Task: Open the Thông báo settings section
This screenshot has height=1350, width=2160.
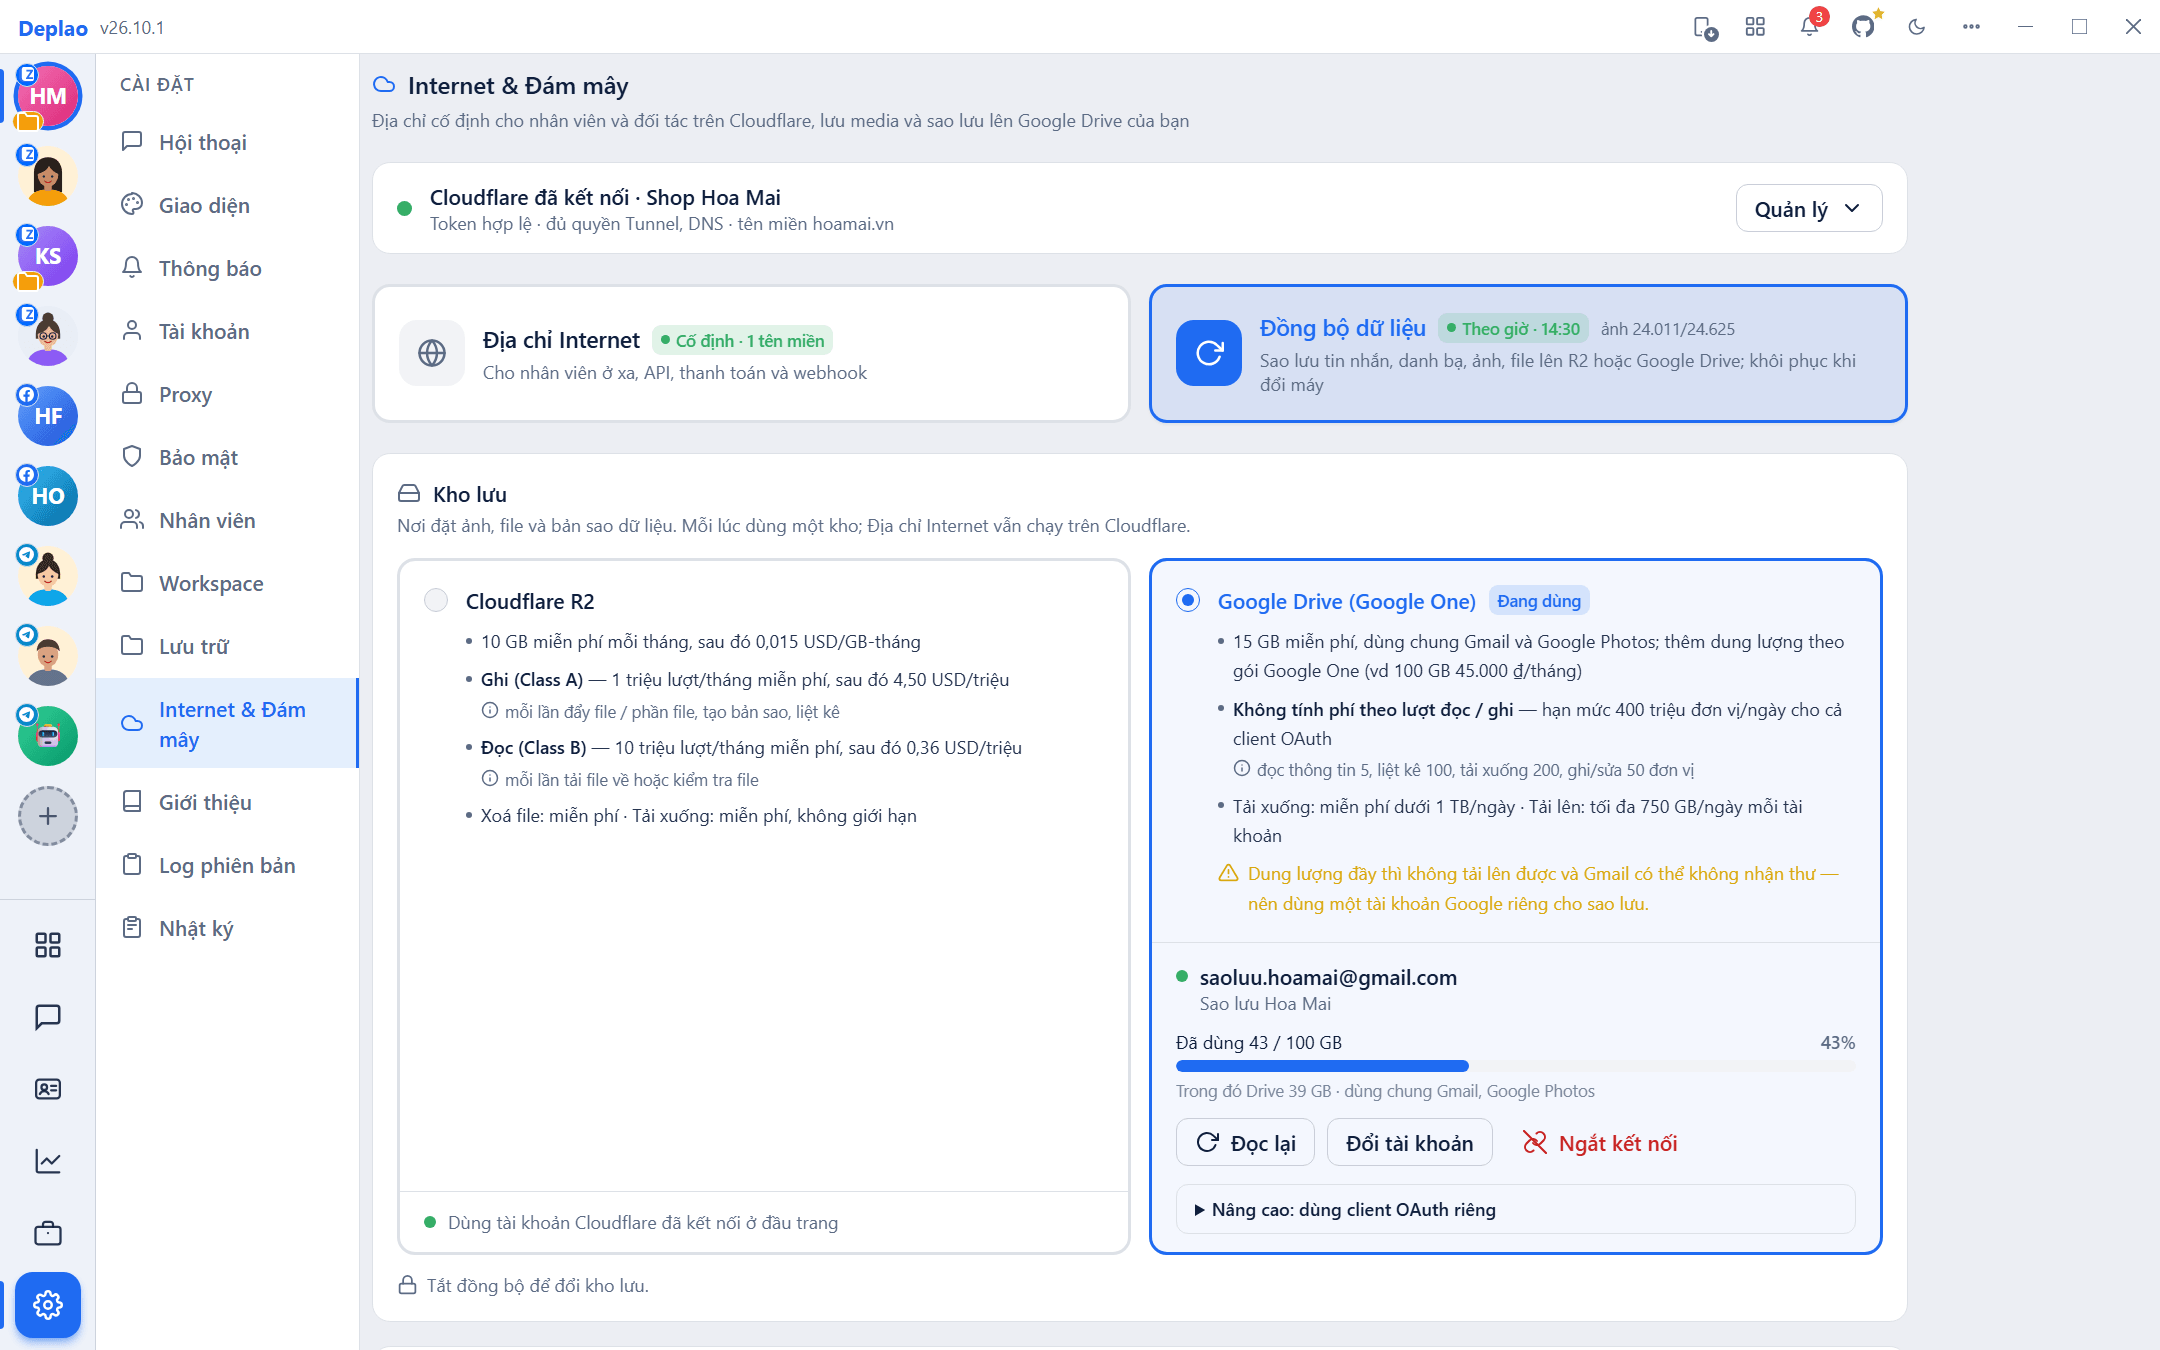Action: 227,268
